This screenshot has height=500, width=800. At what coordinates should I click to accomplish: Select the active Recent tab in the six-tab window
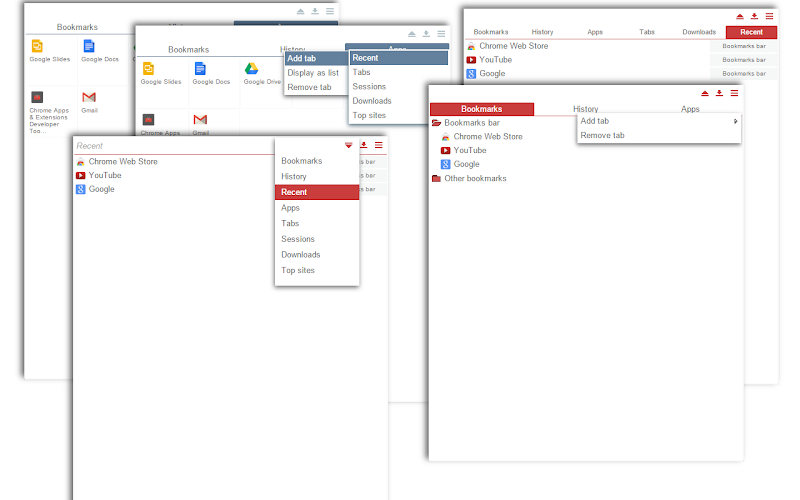pos(752,32)
